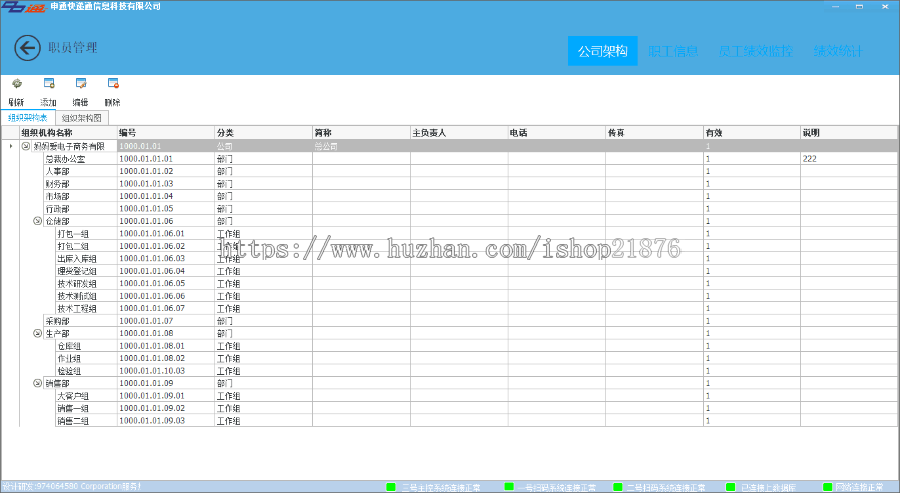Image resolution: width=900 pixels, height=493 pixels.
Task: Collapse the root company node 1000.01.01
Action: pos(26,146)
